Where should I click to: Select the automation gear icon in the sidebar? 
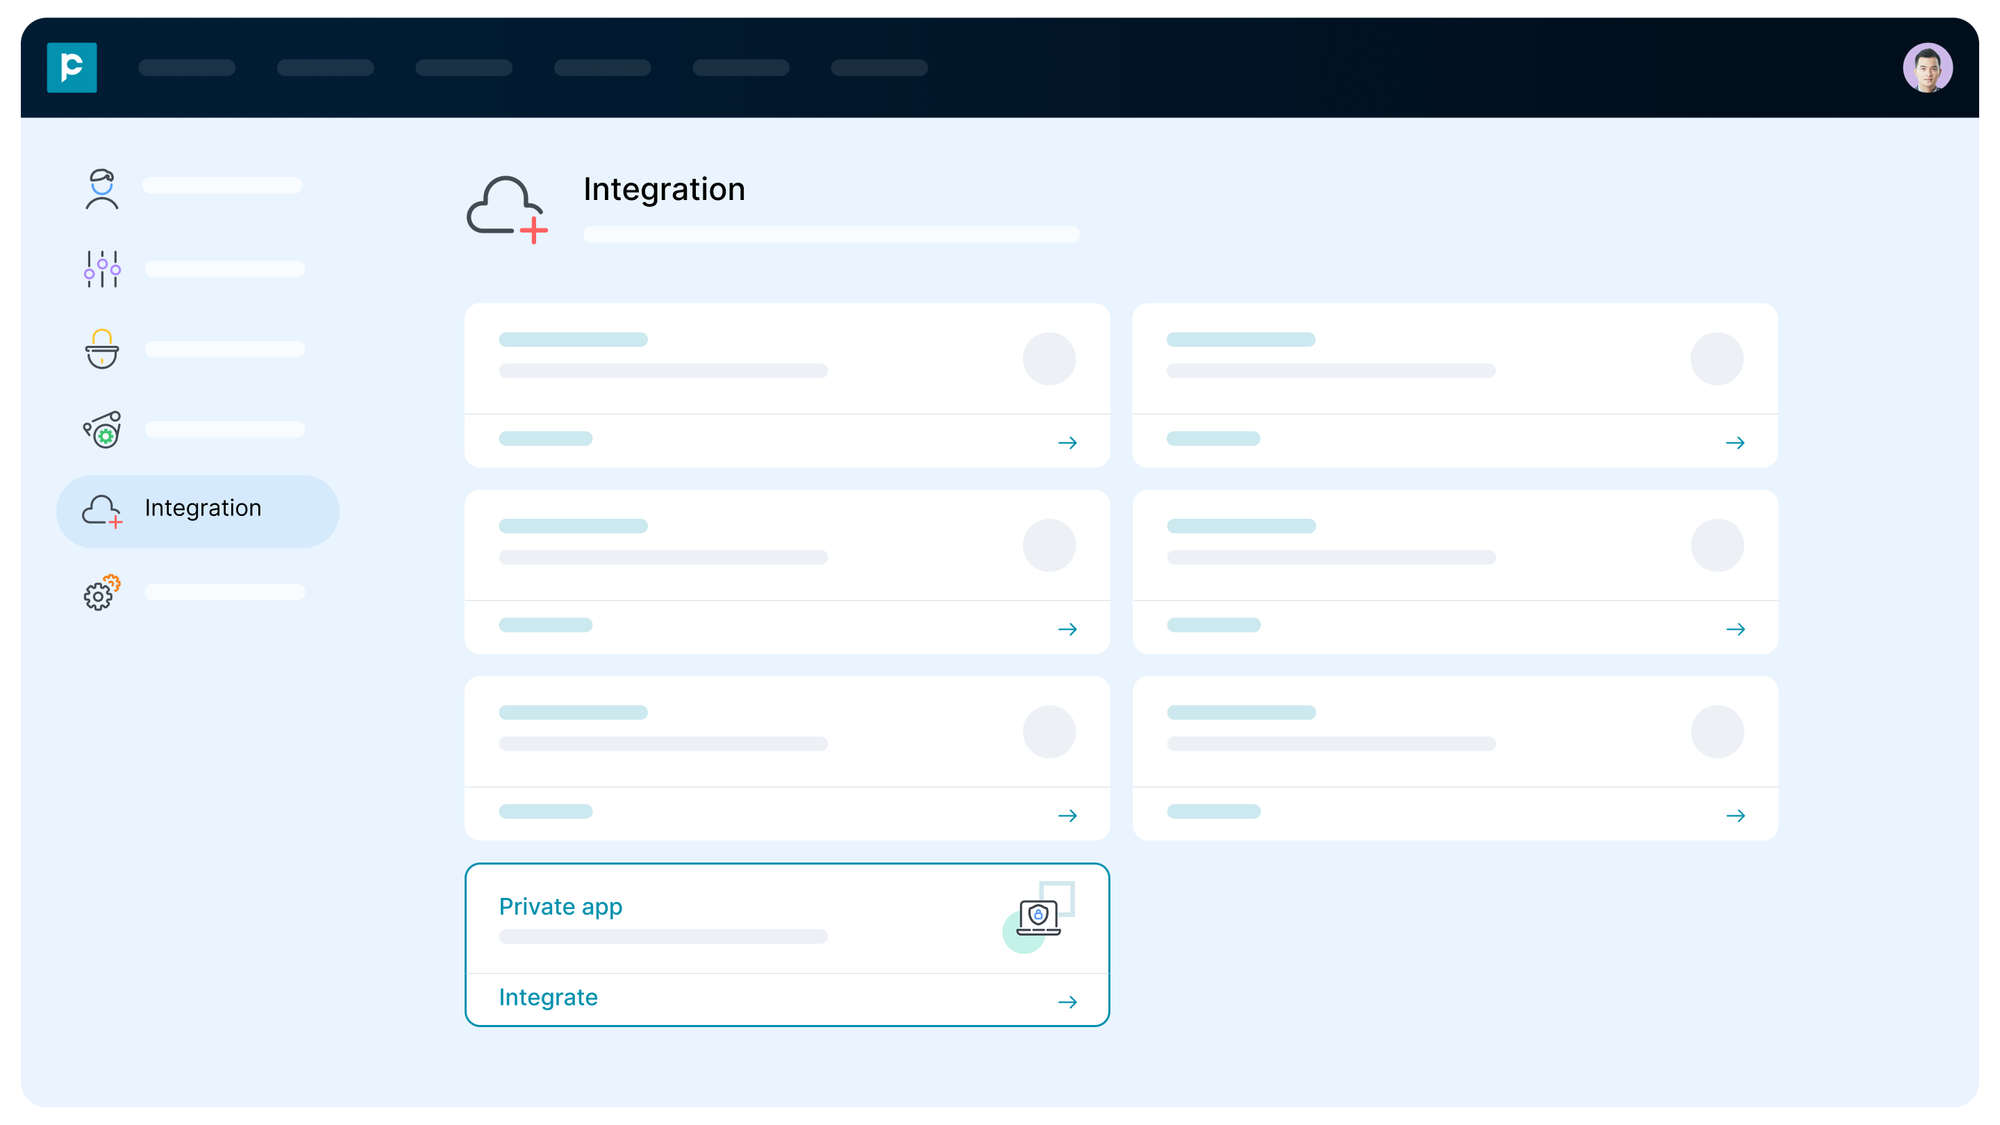[100, 430]
